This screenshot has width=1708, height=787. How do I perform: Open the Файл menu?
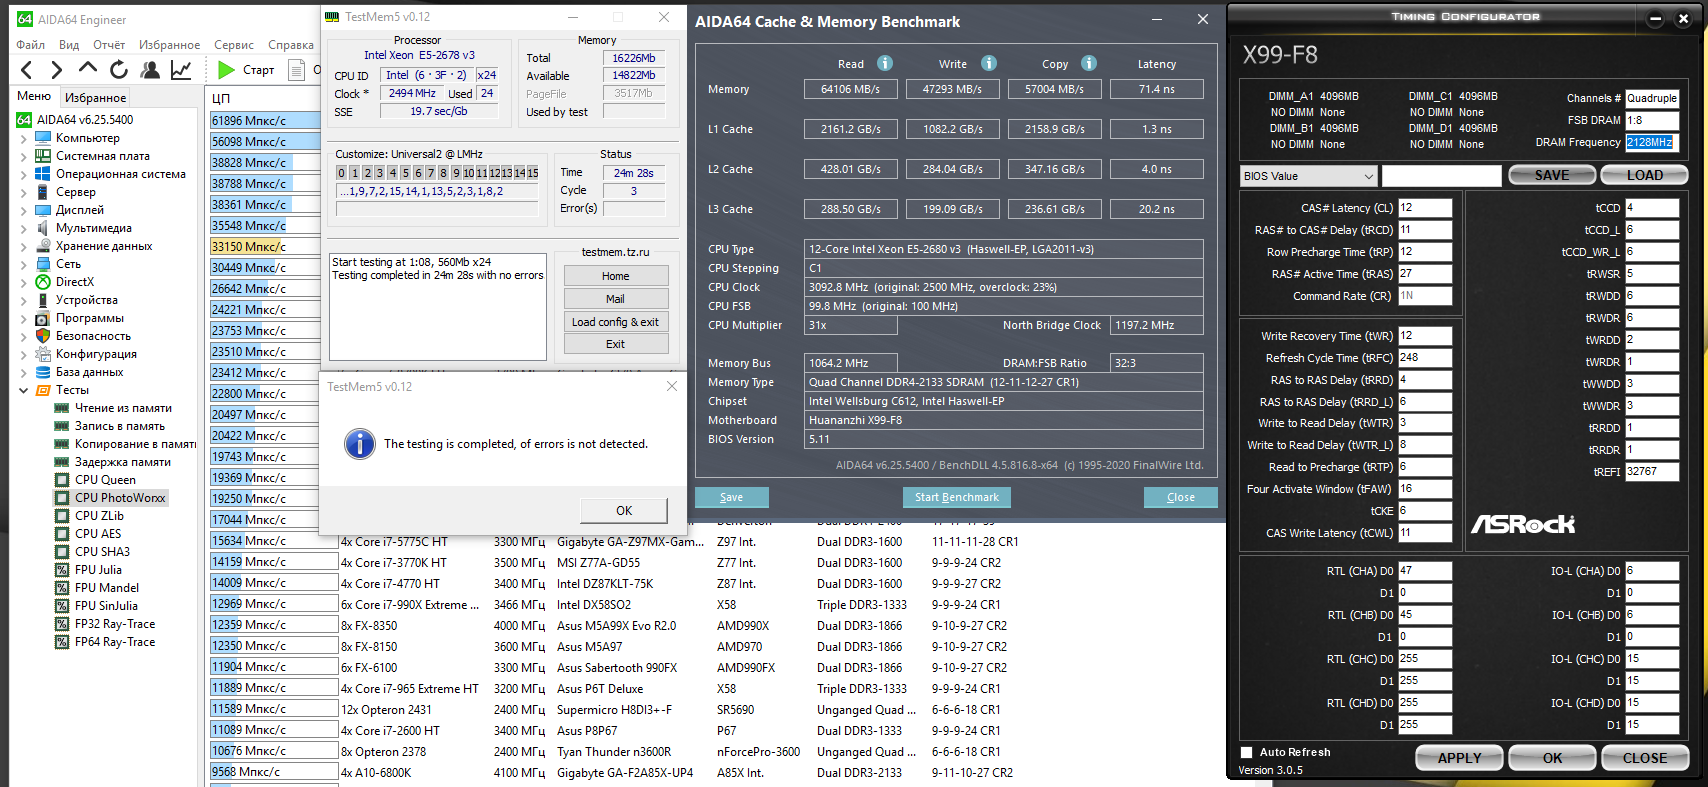(x=30, y=45)
